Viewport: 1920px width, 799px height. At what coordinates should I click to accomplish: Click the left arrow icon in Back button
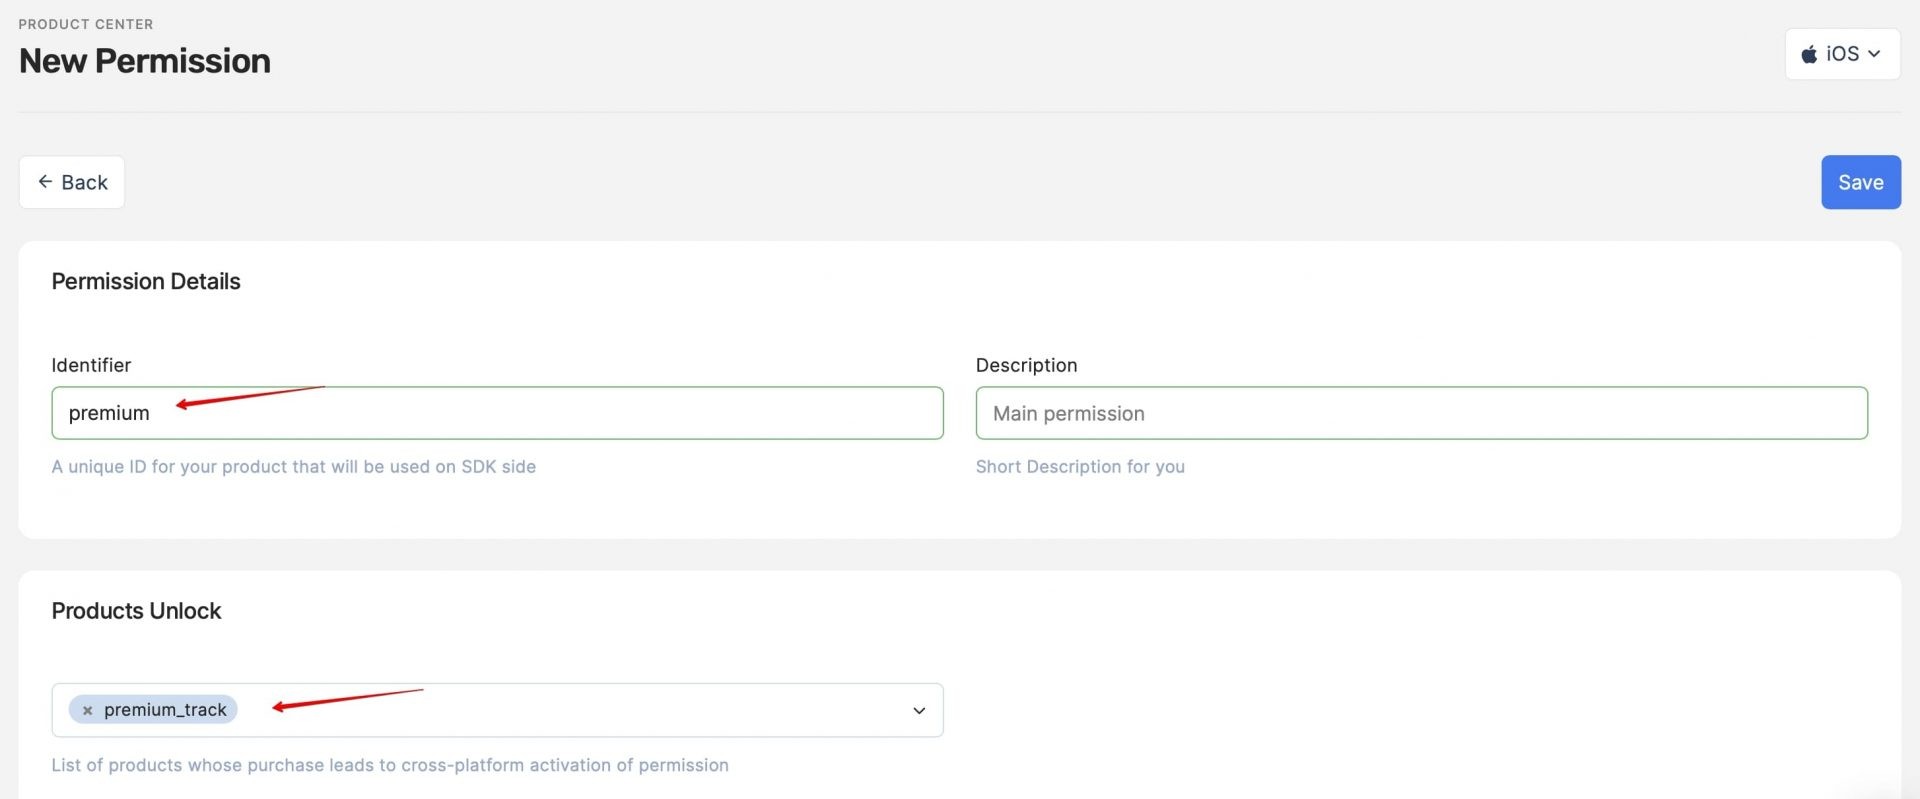(x=45, y=182)
